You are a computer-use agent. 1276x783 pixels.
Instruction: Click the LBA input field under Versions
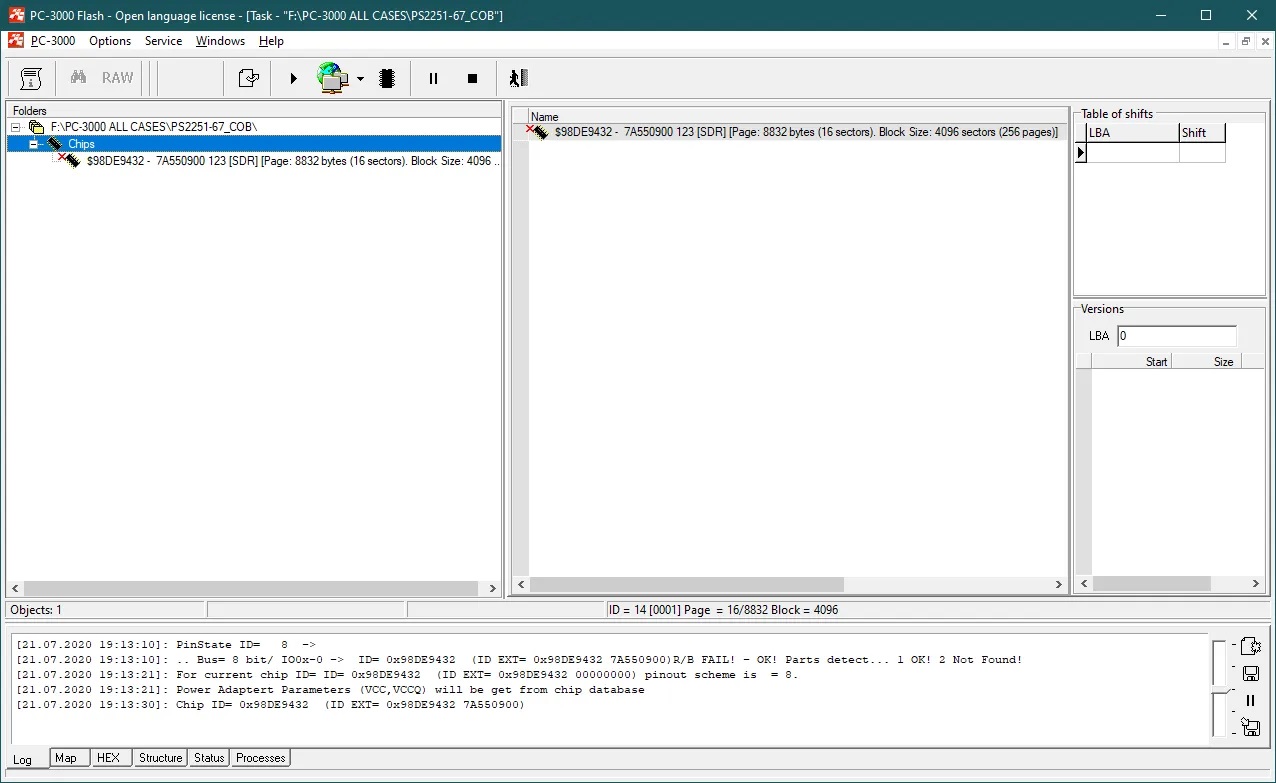[x=1176, y=336]
